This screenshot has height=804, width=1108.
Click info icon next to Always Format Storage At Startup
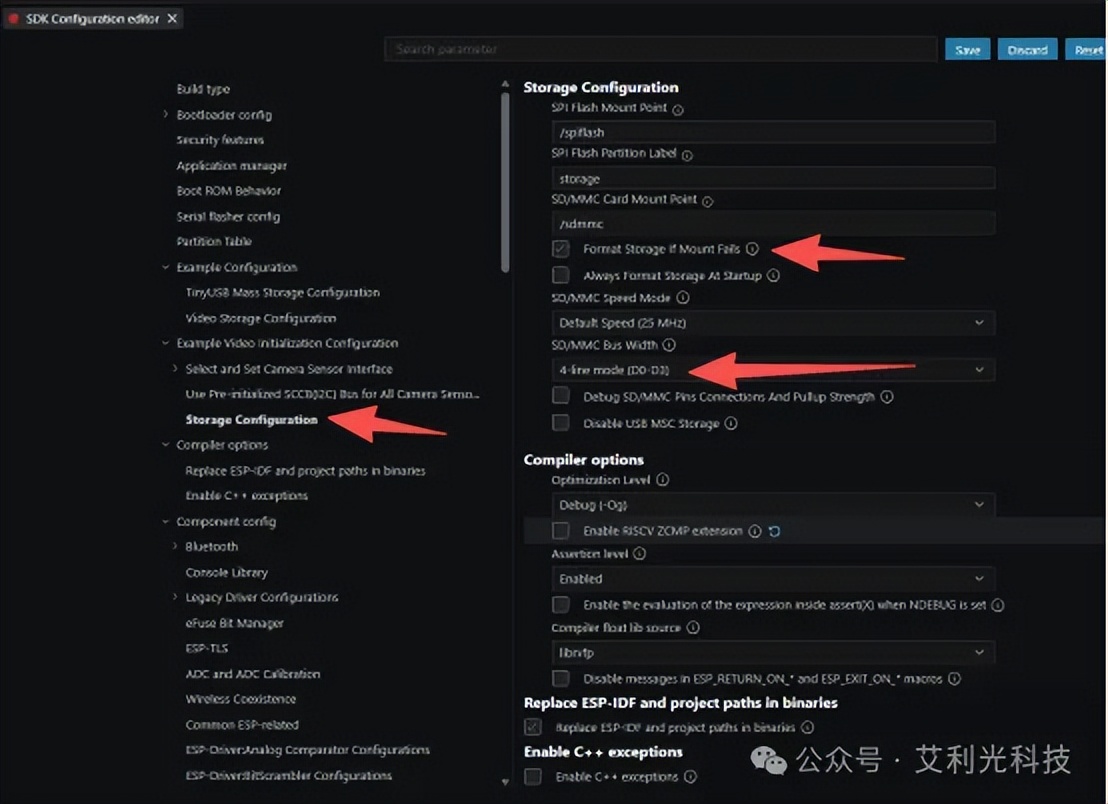(x=773, y=276)
